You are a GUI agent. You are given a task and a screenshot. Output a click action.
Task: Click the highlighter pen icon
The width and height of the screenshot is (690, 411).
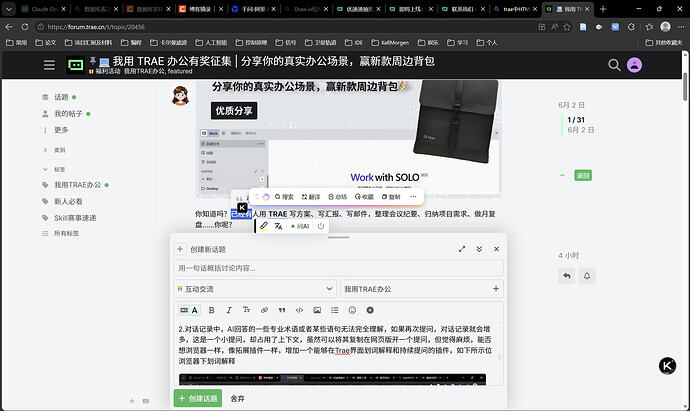coord(264,226)
